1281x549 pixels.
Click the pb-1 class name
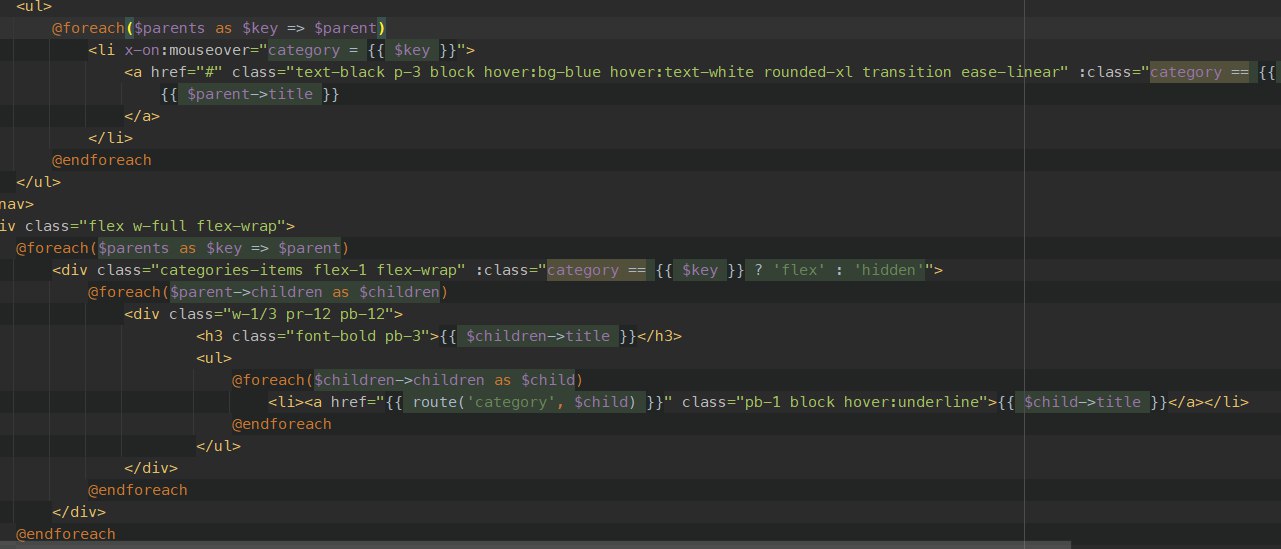coord(763,402)
